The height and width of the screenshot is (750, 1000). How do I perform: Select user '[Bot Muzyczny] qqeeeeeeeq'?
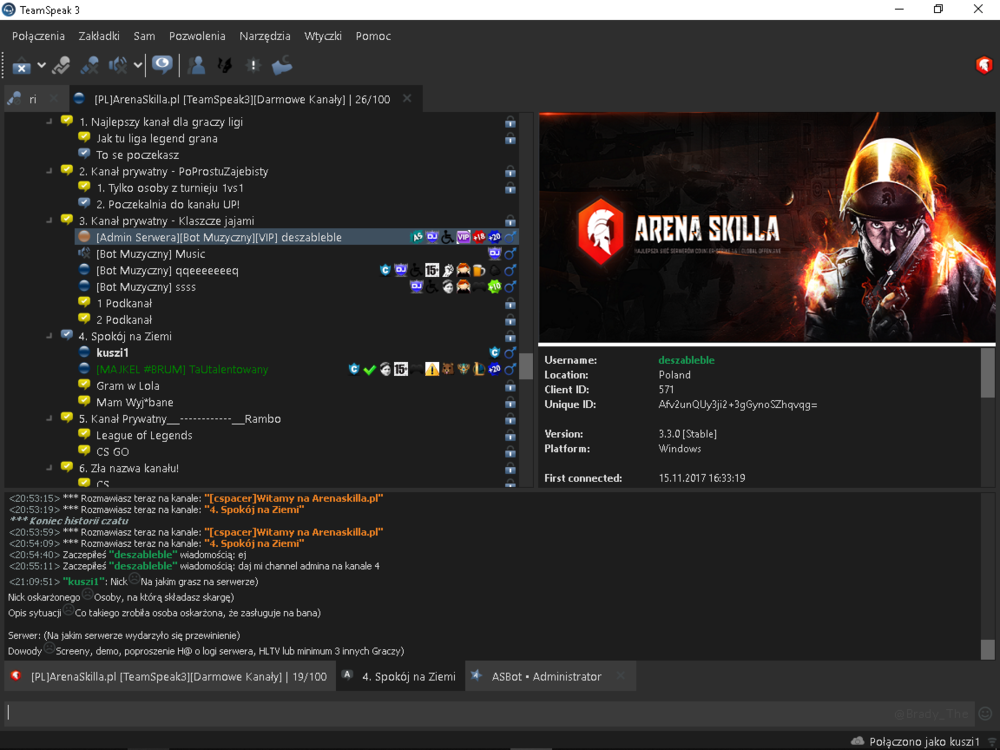pyautogui.click(x=167, y=270)
